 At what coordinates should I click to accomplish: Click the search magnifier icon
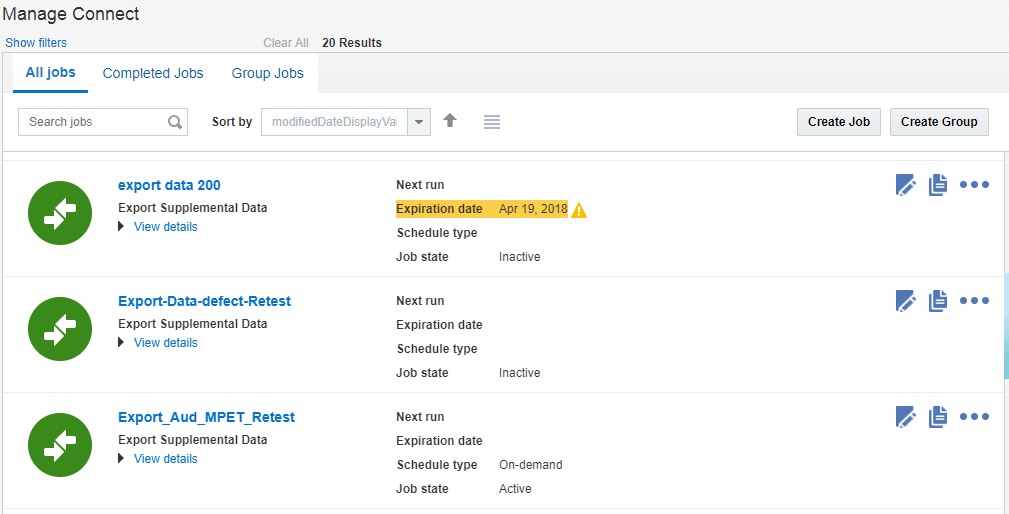point(175,122)
